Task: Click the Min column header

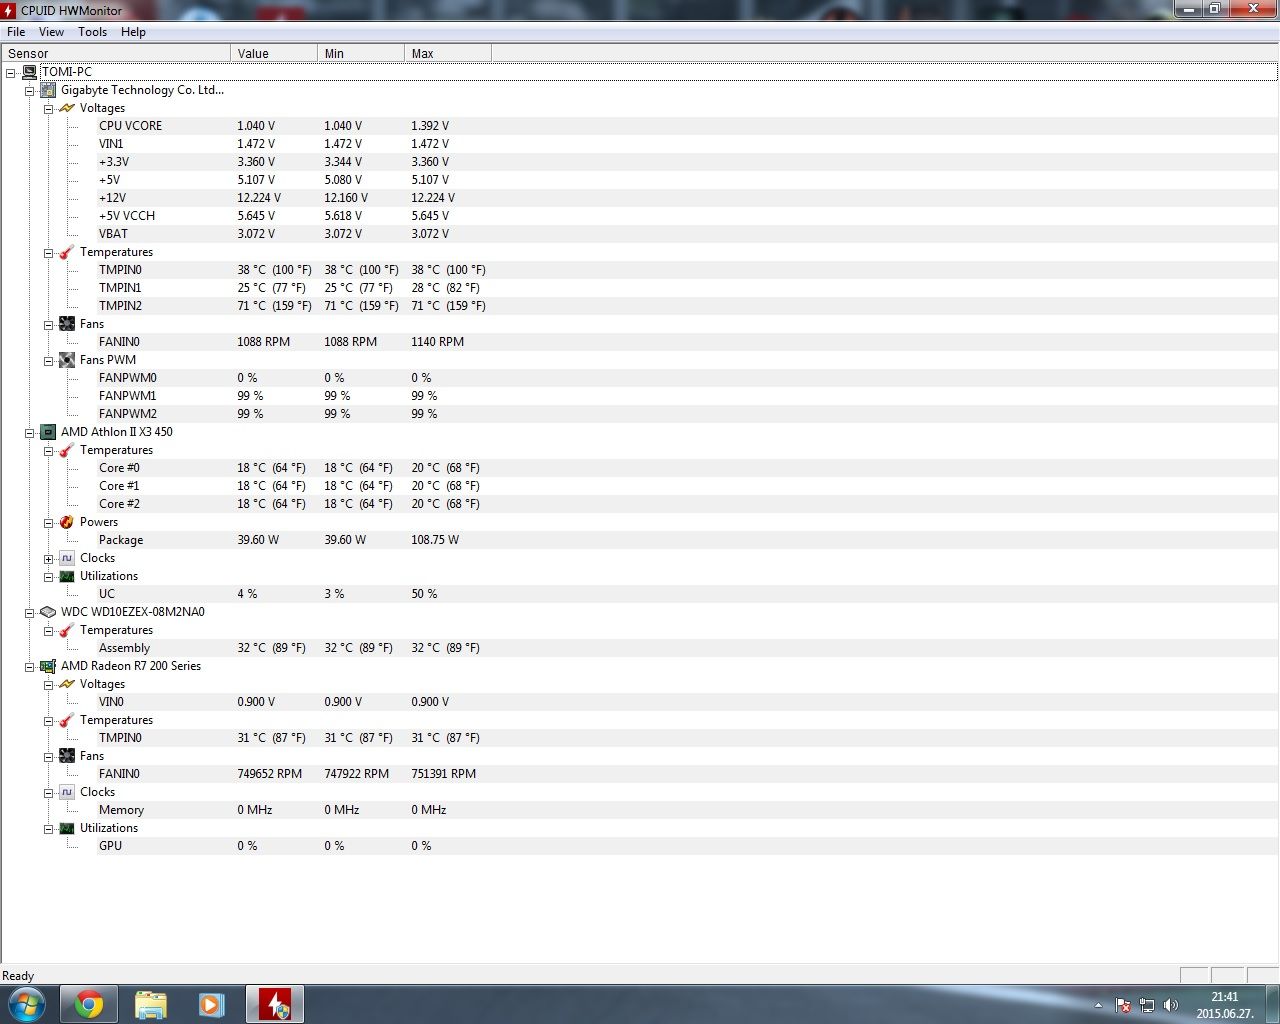Action: tap(361, 53)
